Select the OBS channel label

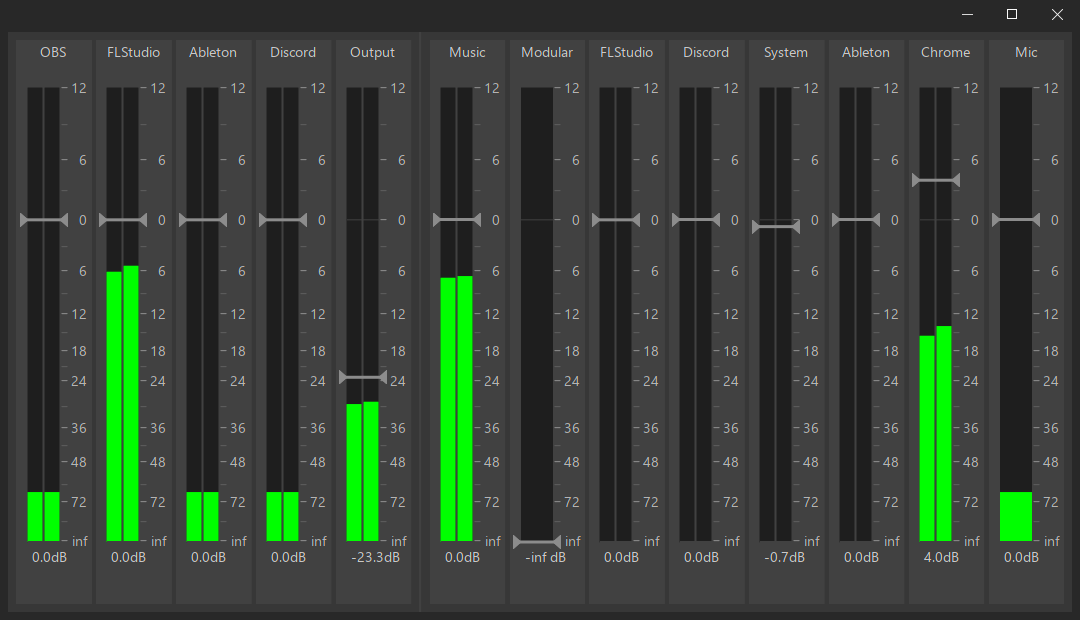point(53,53)
